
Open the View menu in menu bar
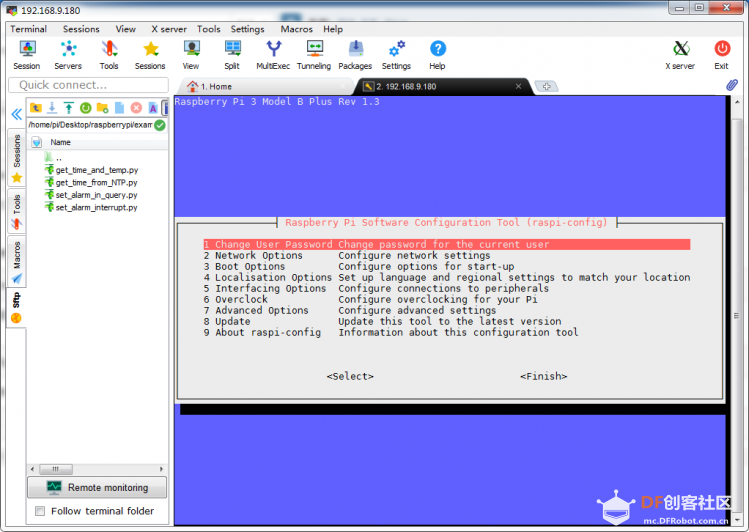click(126, 29)
